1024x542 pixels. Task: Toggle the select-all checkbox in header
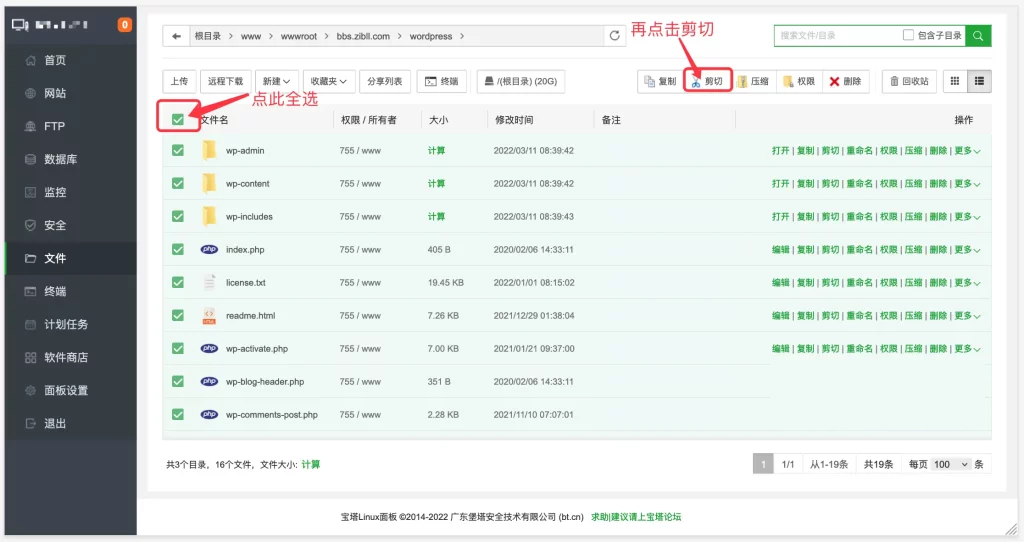tap(178, 119)
